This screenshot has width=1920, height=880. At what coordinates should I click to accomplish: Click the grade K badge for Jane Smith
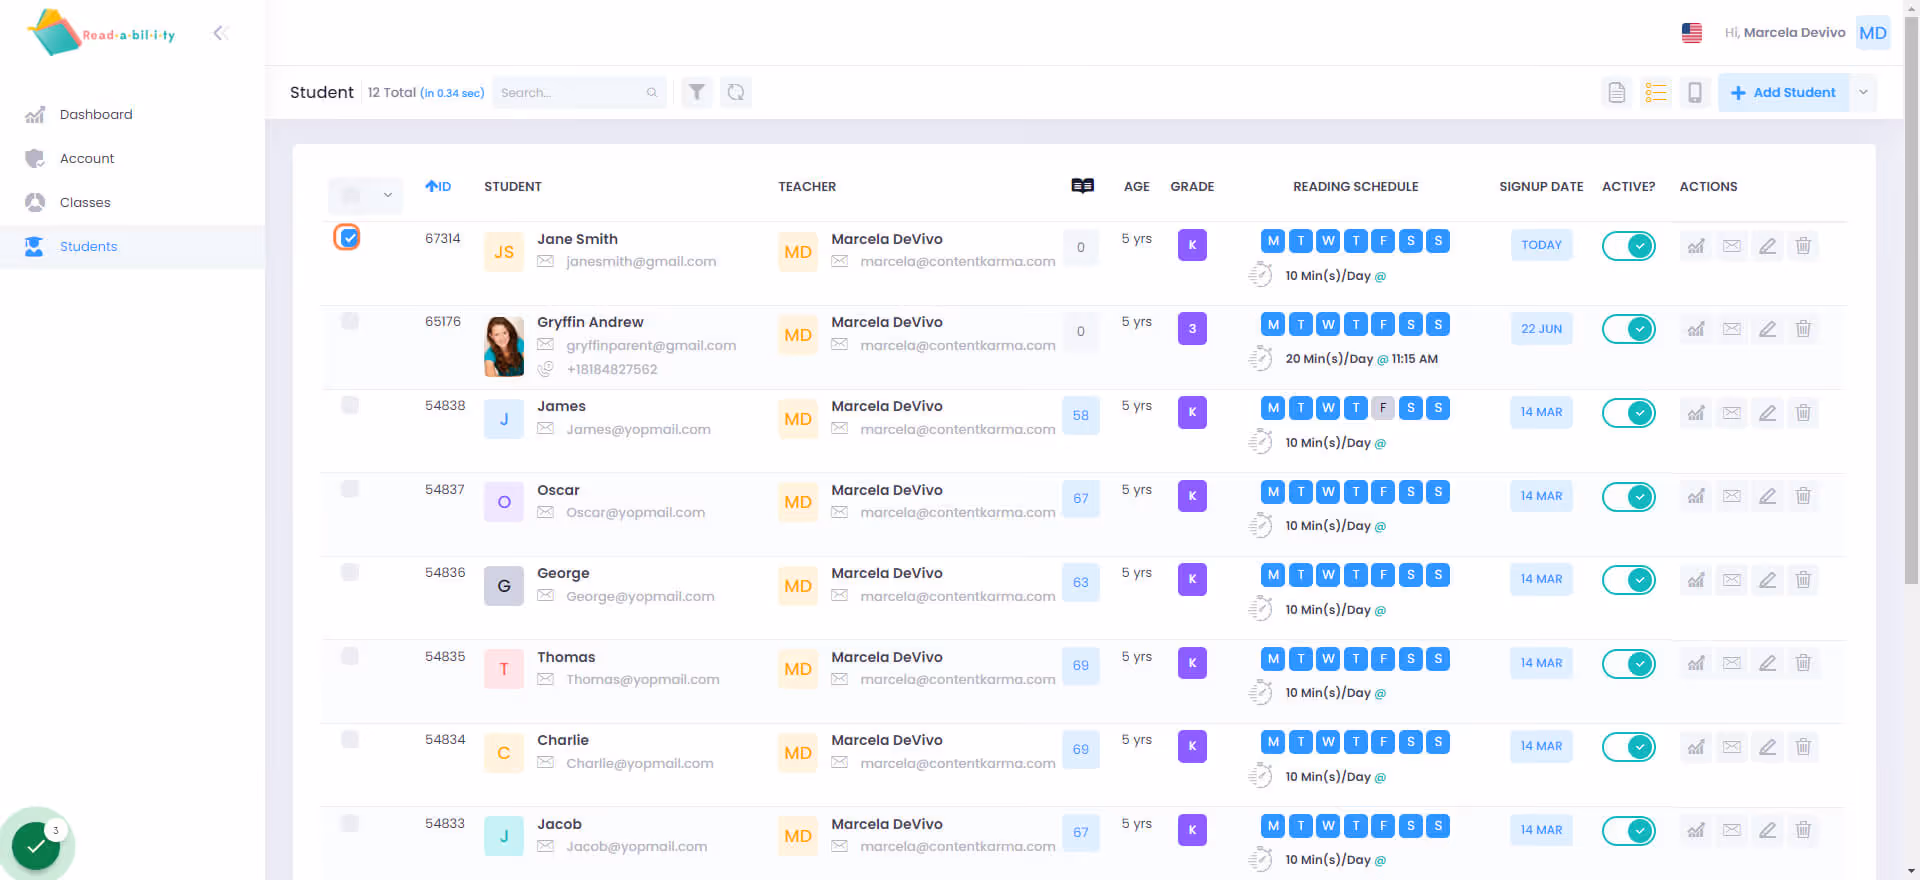(x=1192, y=245)
